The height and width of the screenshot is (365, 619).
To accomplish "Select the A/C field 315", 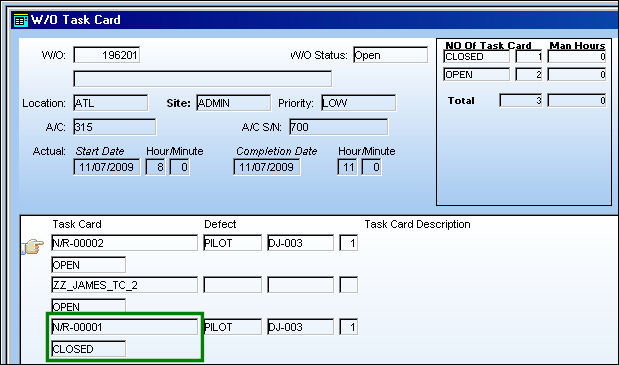I will [x=114, y=127].
